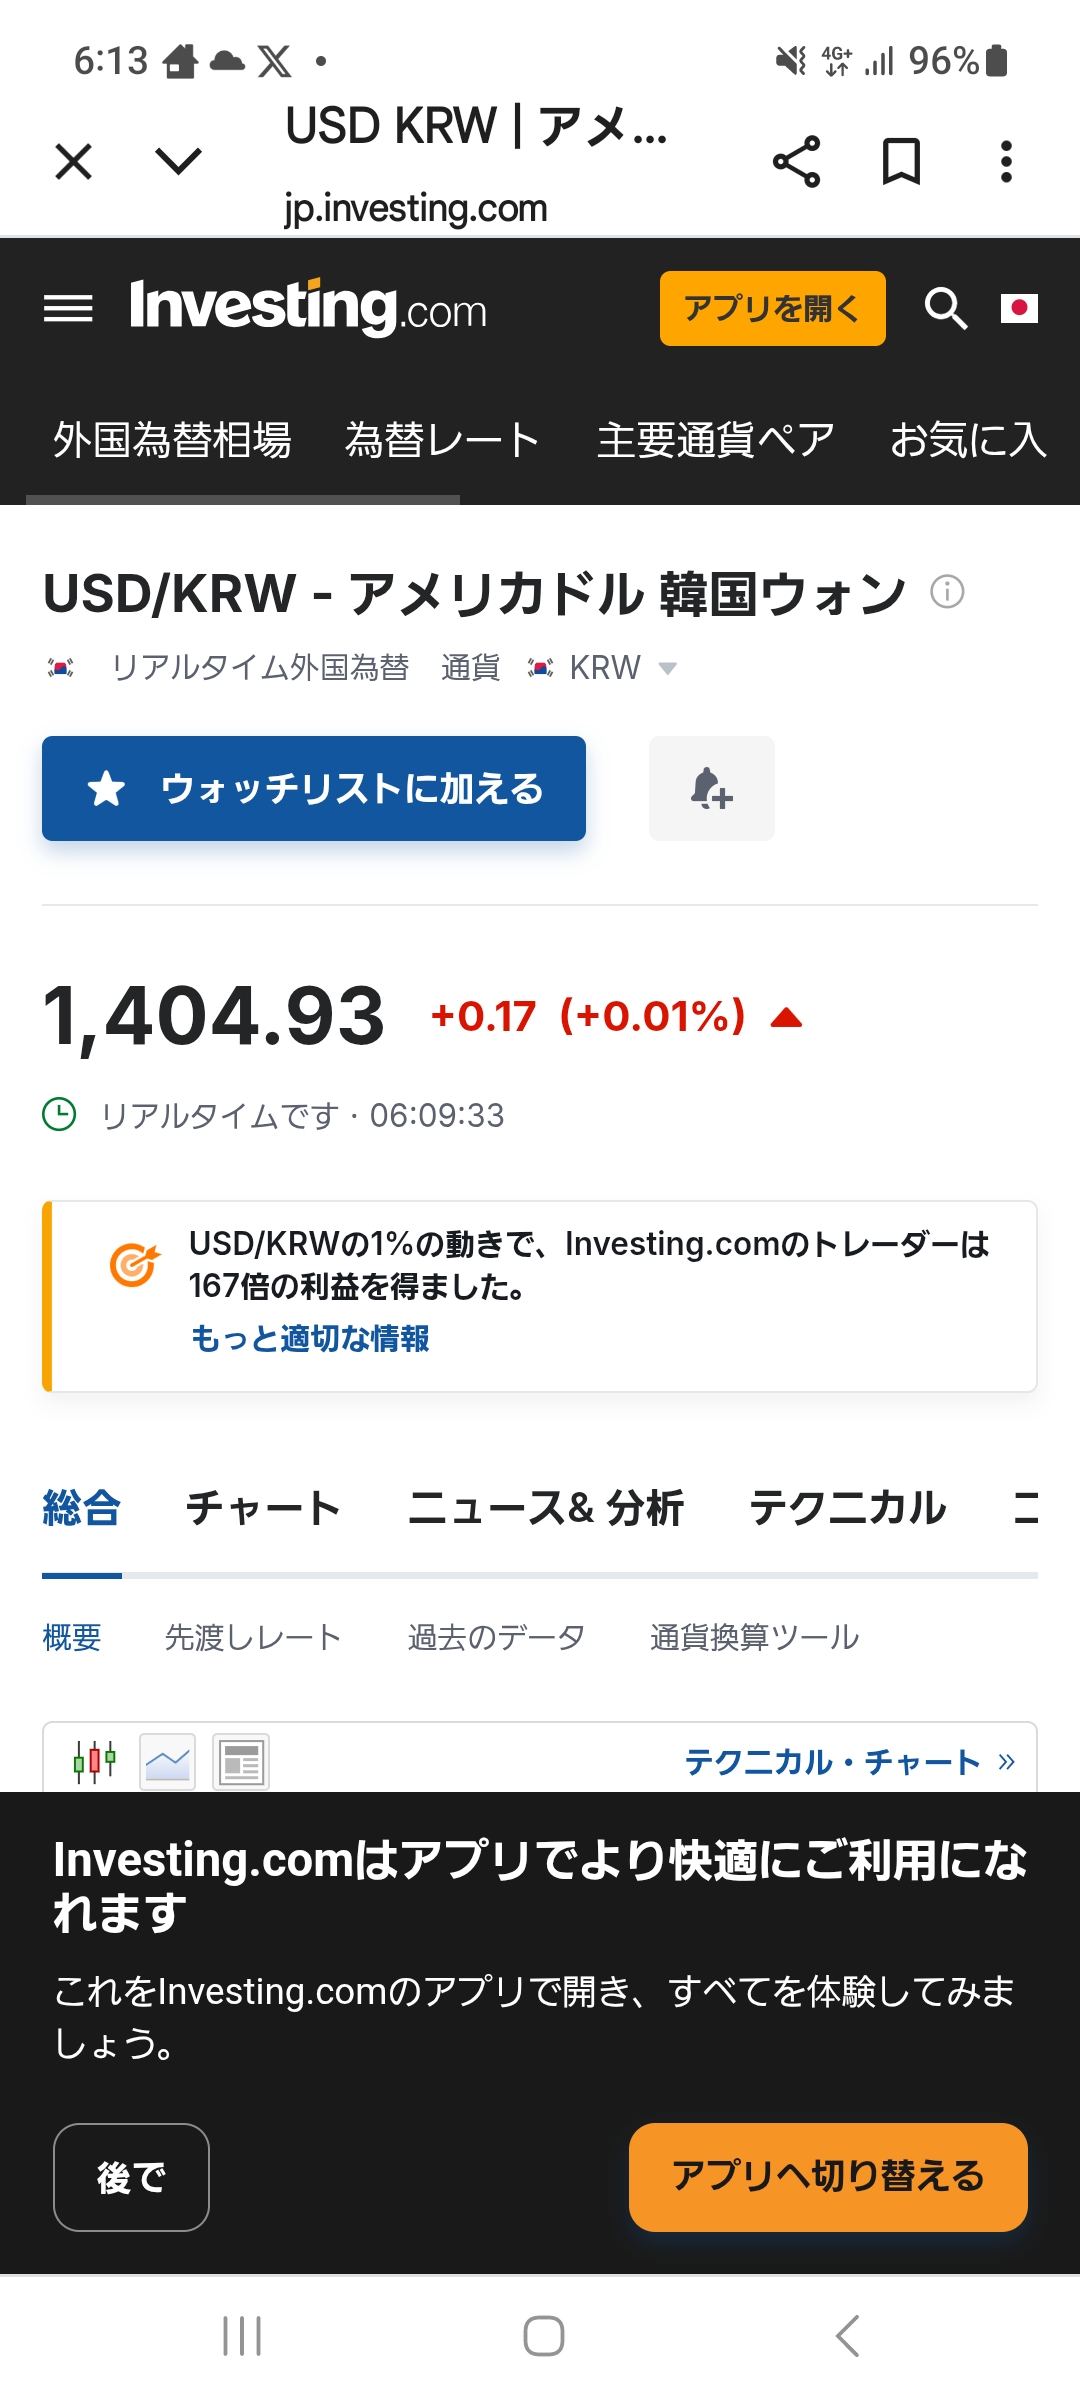Bookmark this page in the browser
Screen dimensions: 1080x2400
tap(901, 162)
